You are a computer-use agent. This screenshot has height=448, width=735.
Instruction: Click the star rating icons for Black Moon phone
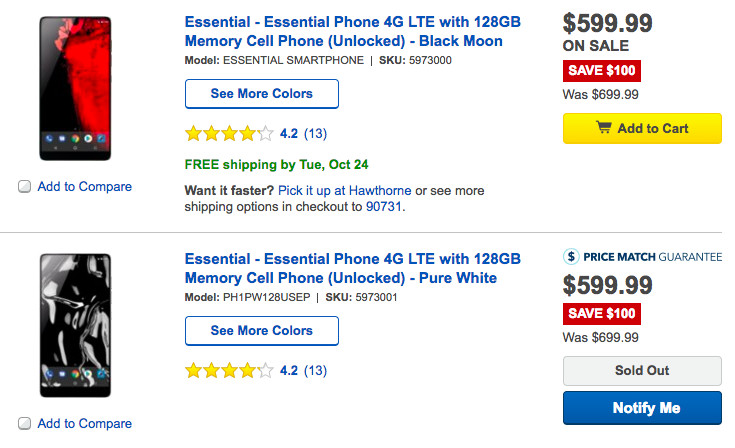pyautogui.click(x=228, y=132)
